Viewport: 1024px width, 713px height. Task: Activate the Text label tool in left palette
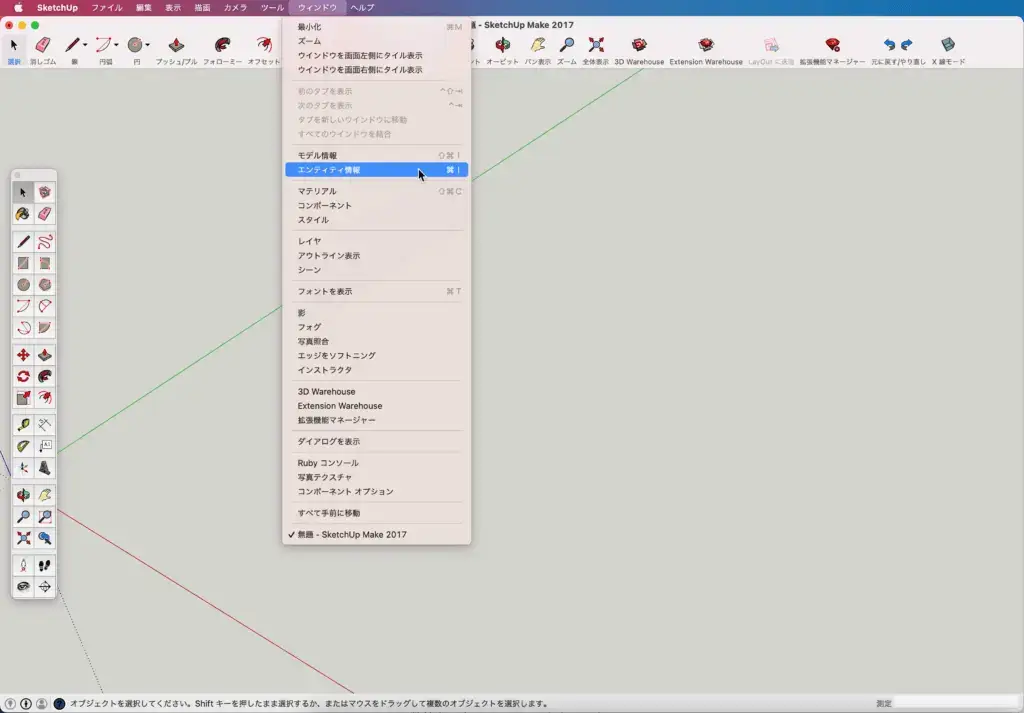pyautogui.click(x=44, y=447)
